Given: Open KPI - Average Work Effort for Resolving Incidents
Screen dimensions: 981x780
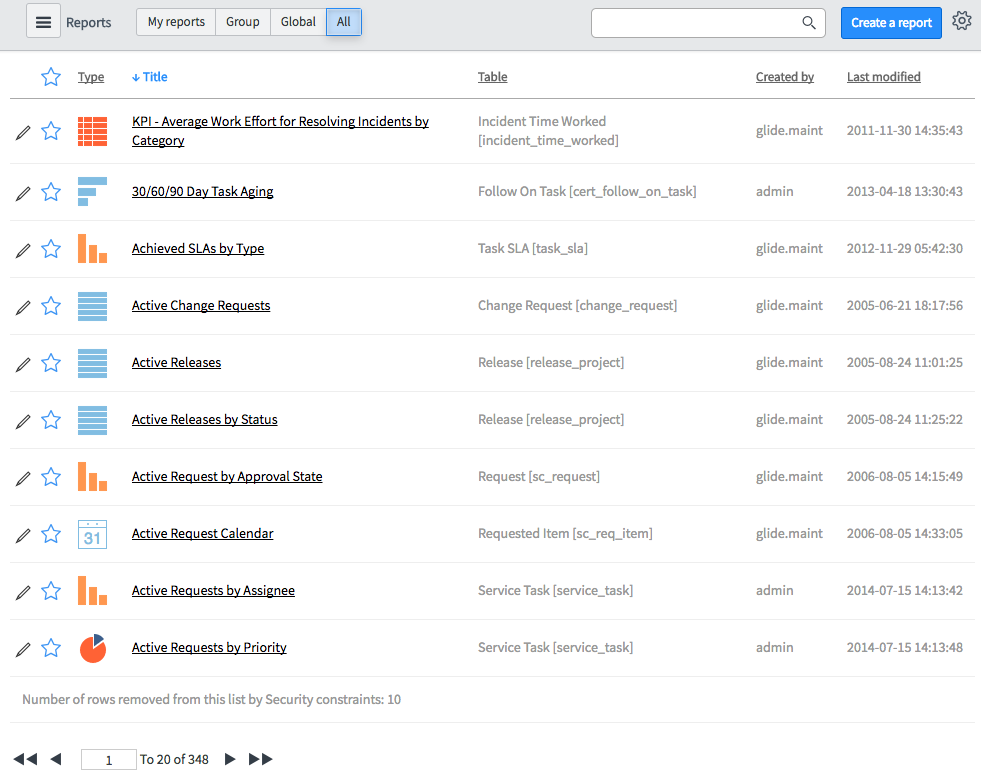Looking at the screenshot, I should pos(280,131).
